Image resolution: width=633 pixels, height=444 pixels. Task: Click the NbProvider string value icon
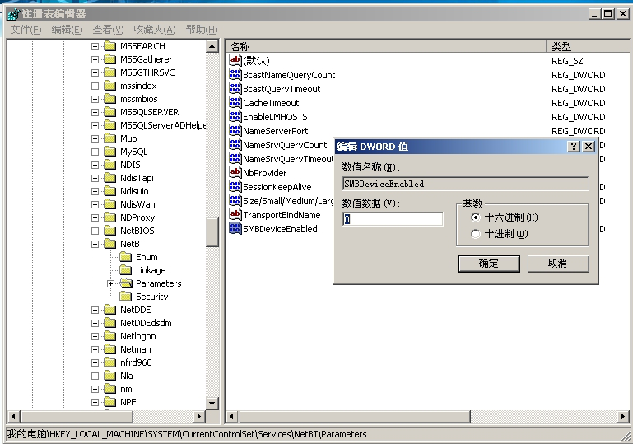point(235,172)
